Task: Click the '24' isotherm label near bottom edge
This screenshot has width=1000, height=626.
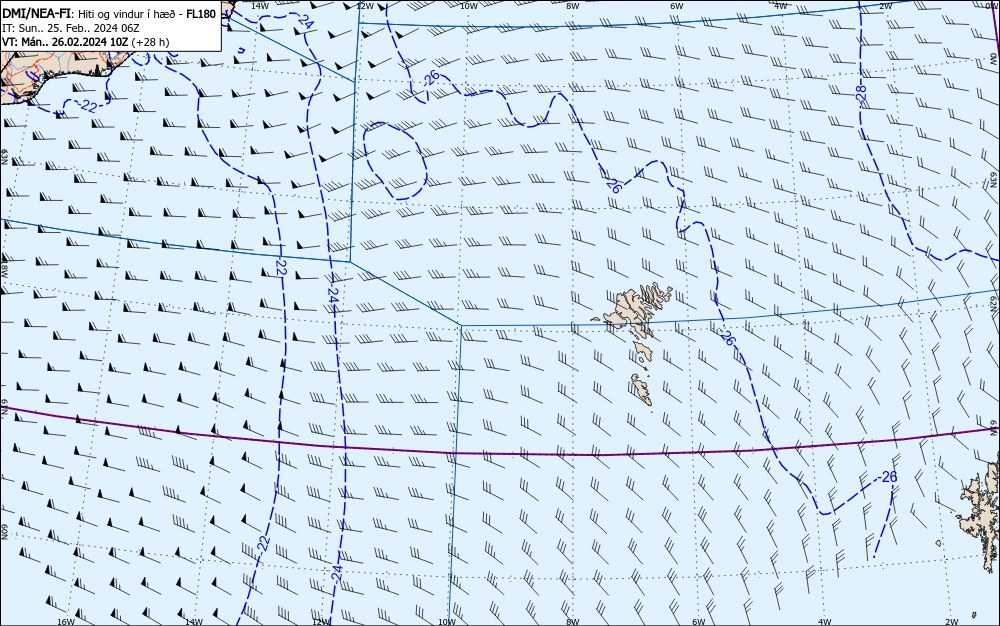Action: 337,572
